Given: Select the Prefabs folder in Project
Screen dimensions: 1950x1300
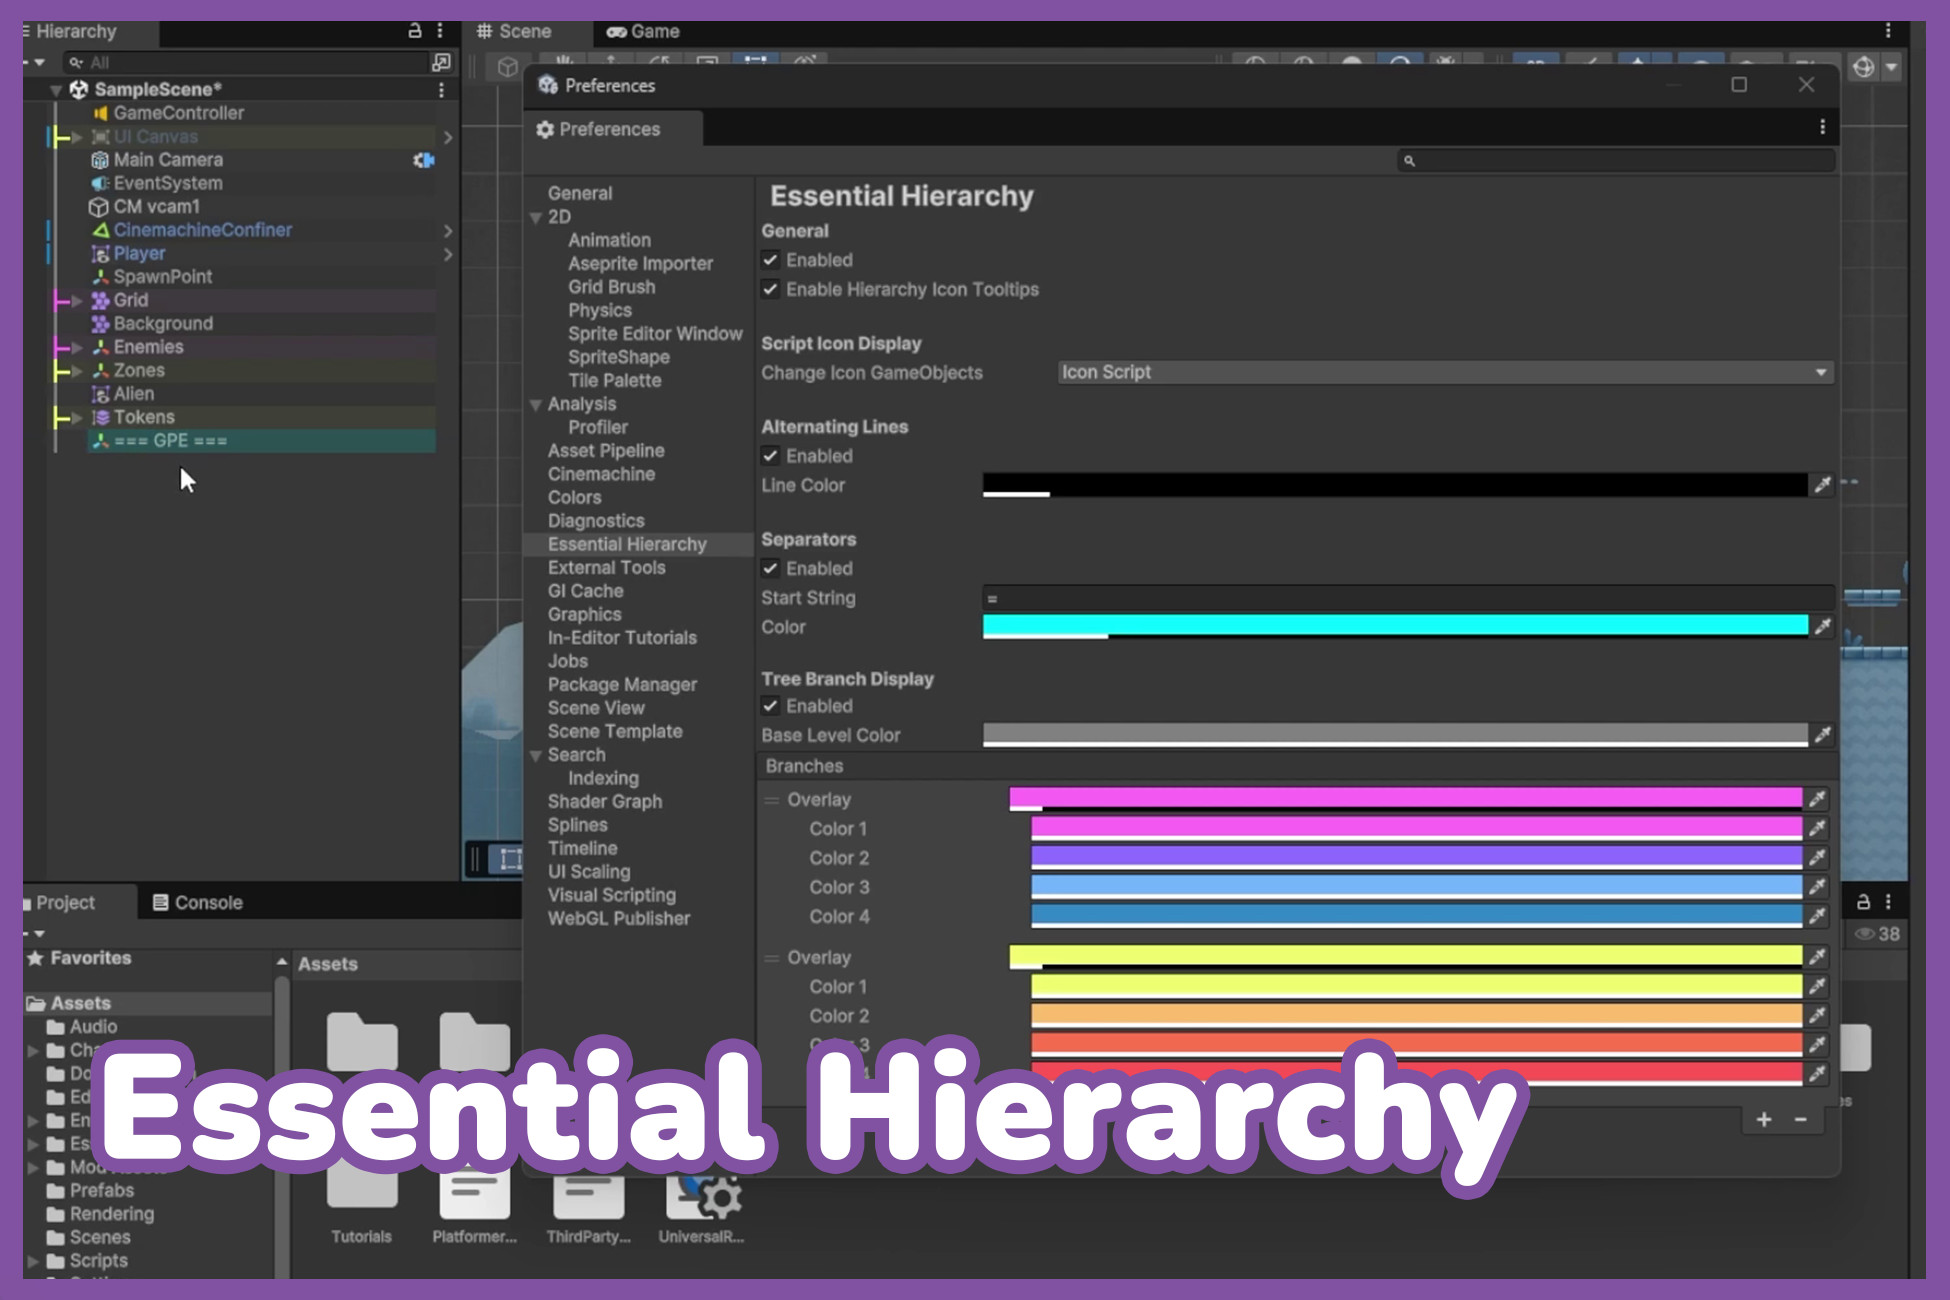Looking at the screenshot, I should 102,1190.
